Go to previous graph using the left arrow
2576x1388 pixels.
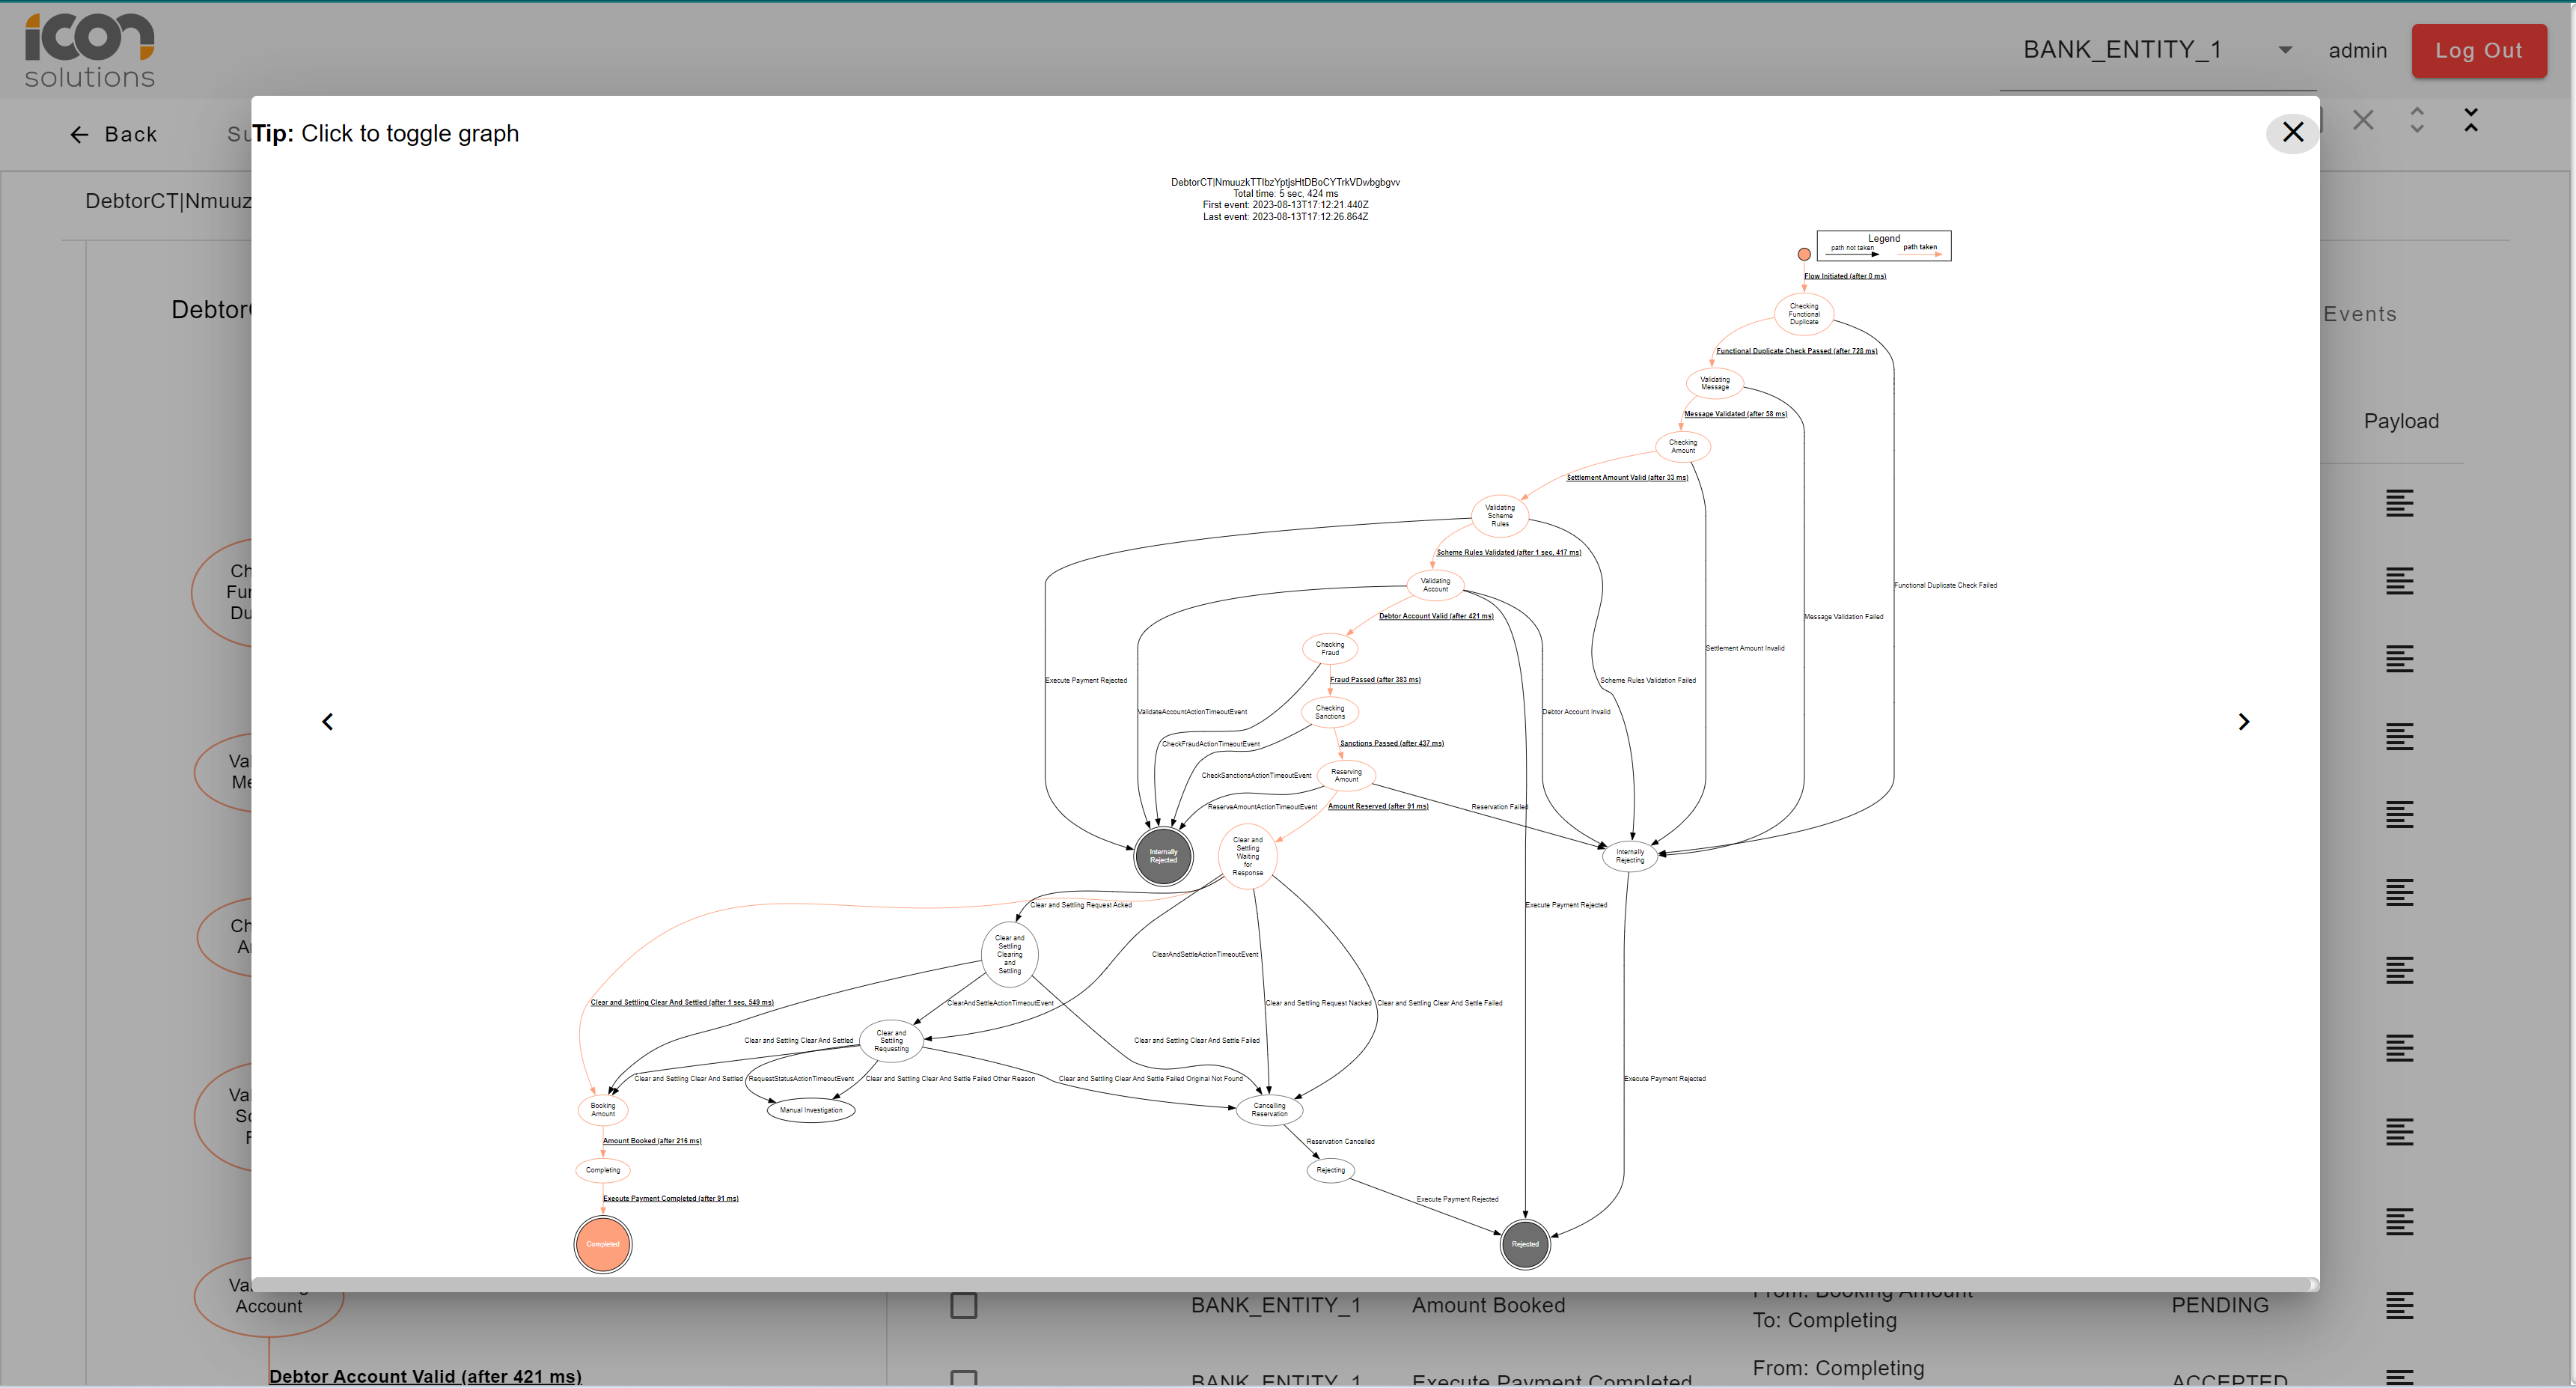pyautogui.click(x=327, y=720)
